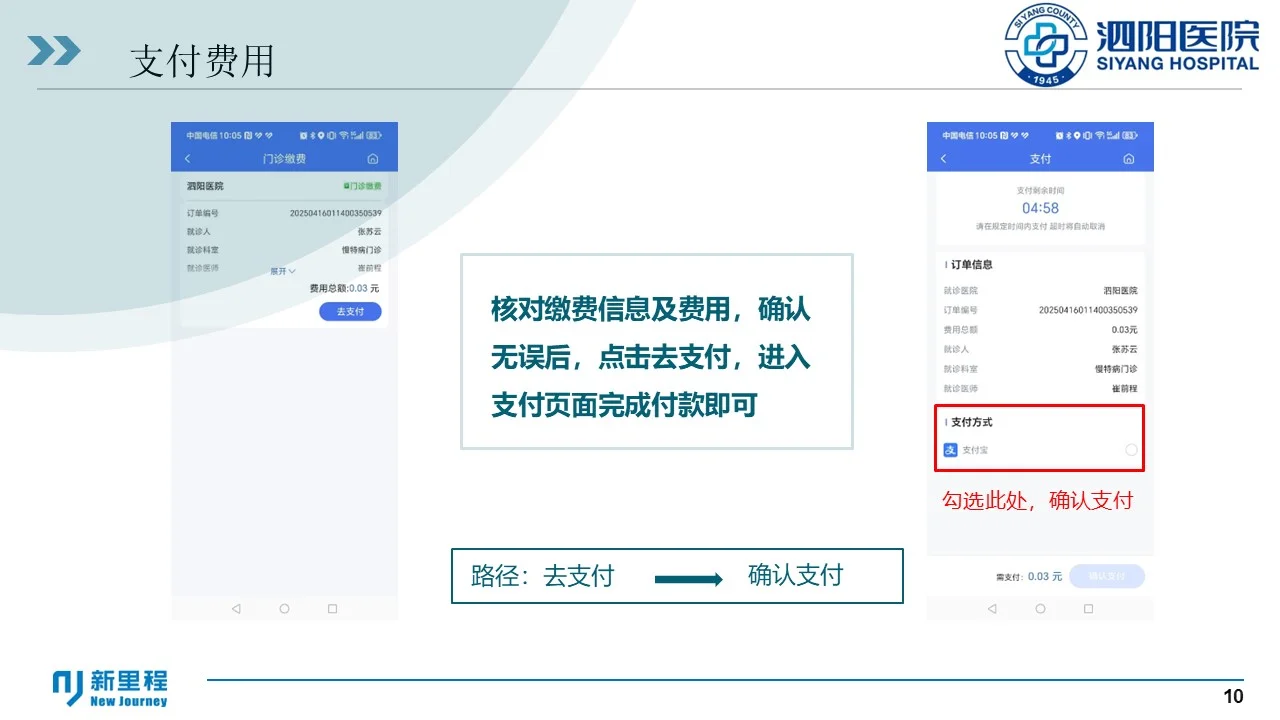Tap the 支付 title bar
1280x720 pixels.
click(1040, 158)
